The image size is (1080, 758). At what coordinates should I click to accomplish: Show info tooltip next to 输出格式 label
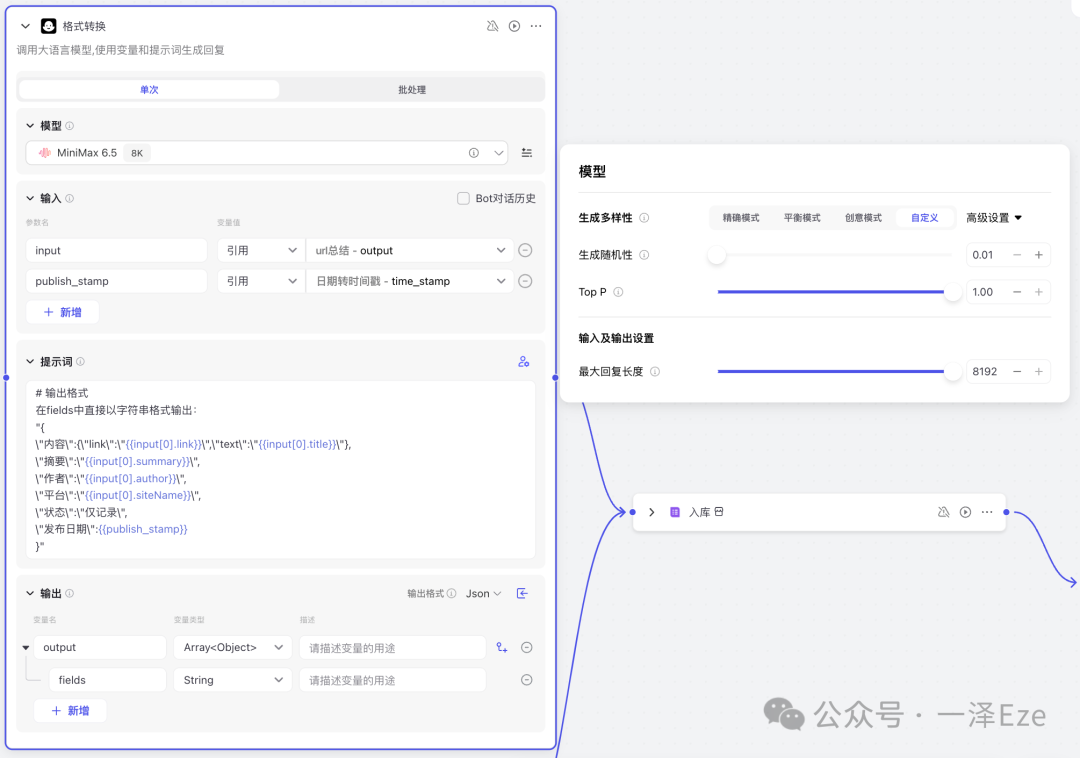click(451, 593)
